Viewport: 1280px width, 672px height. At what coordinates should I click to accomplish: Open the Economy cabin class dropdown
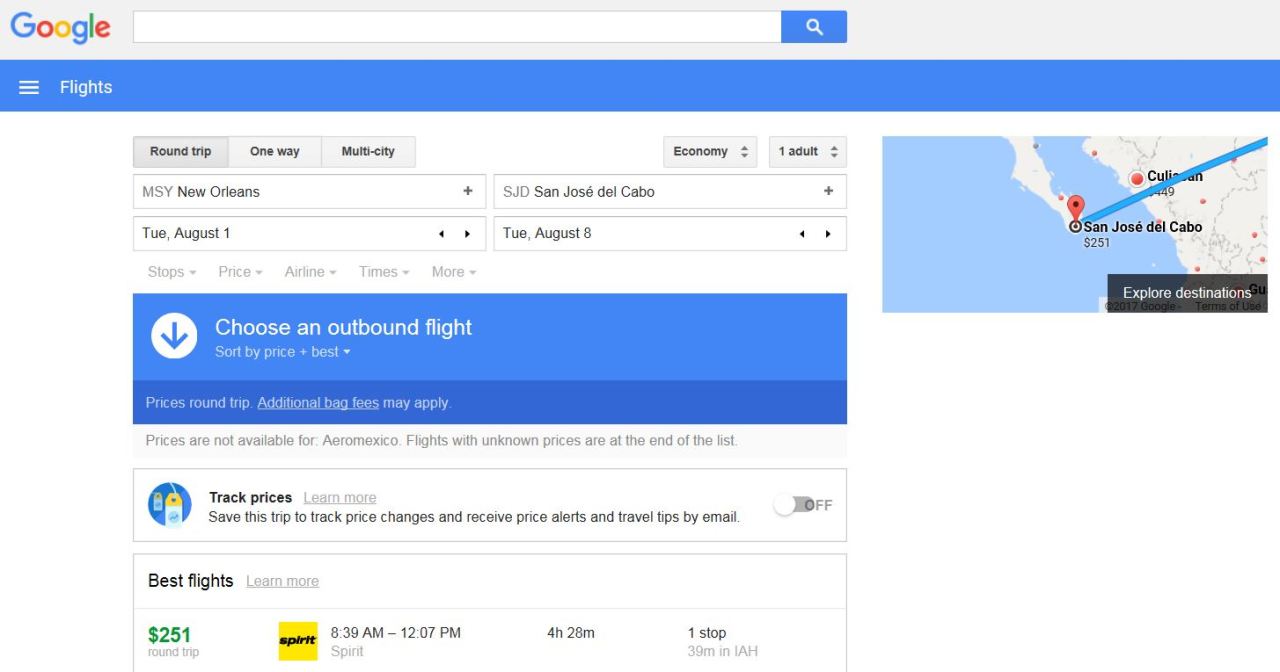tap(710, 152)
